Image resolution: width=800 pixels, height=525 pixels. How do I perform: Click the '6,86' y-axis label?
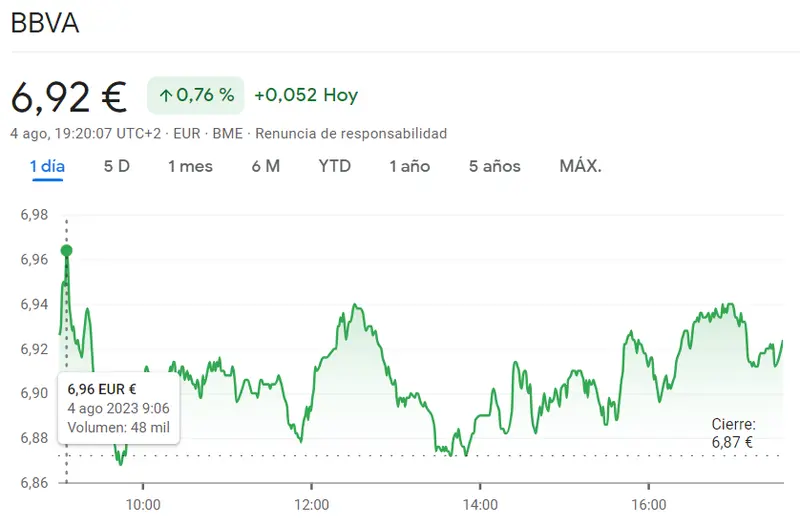(34, 483)
